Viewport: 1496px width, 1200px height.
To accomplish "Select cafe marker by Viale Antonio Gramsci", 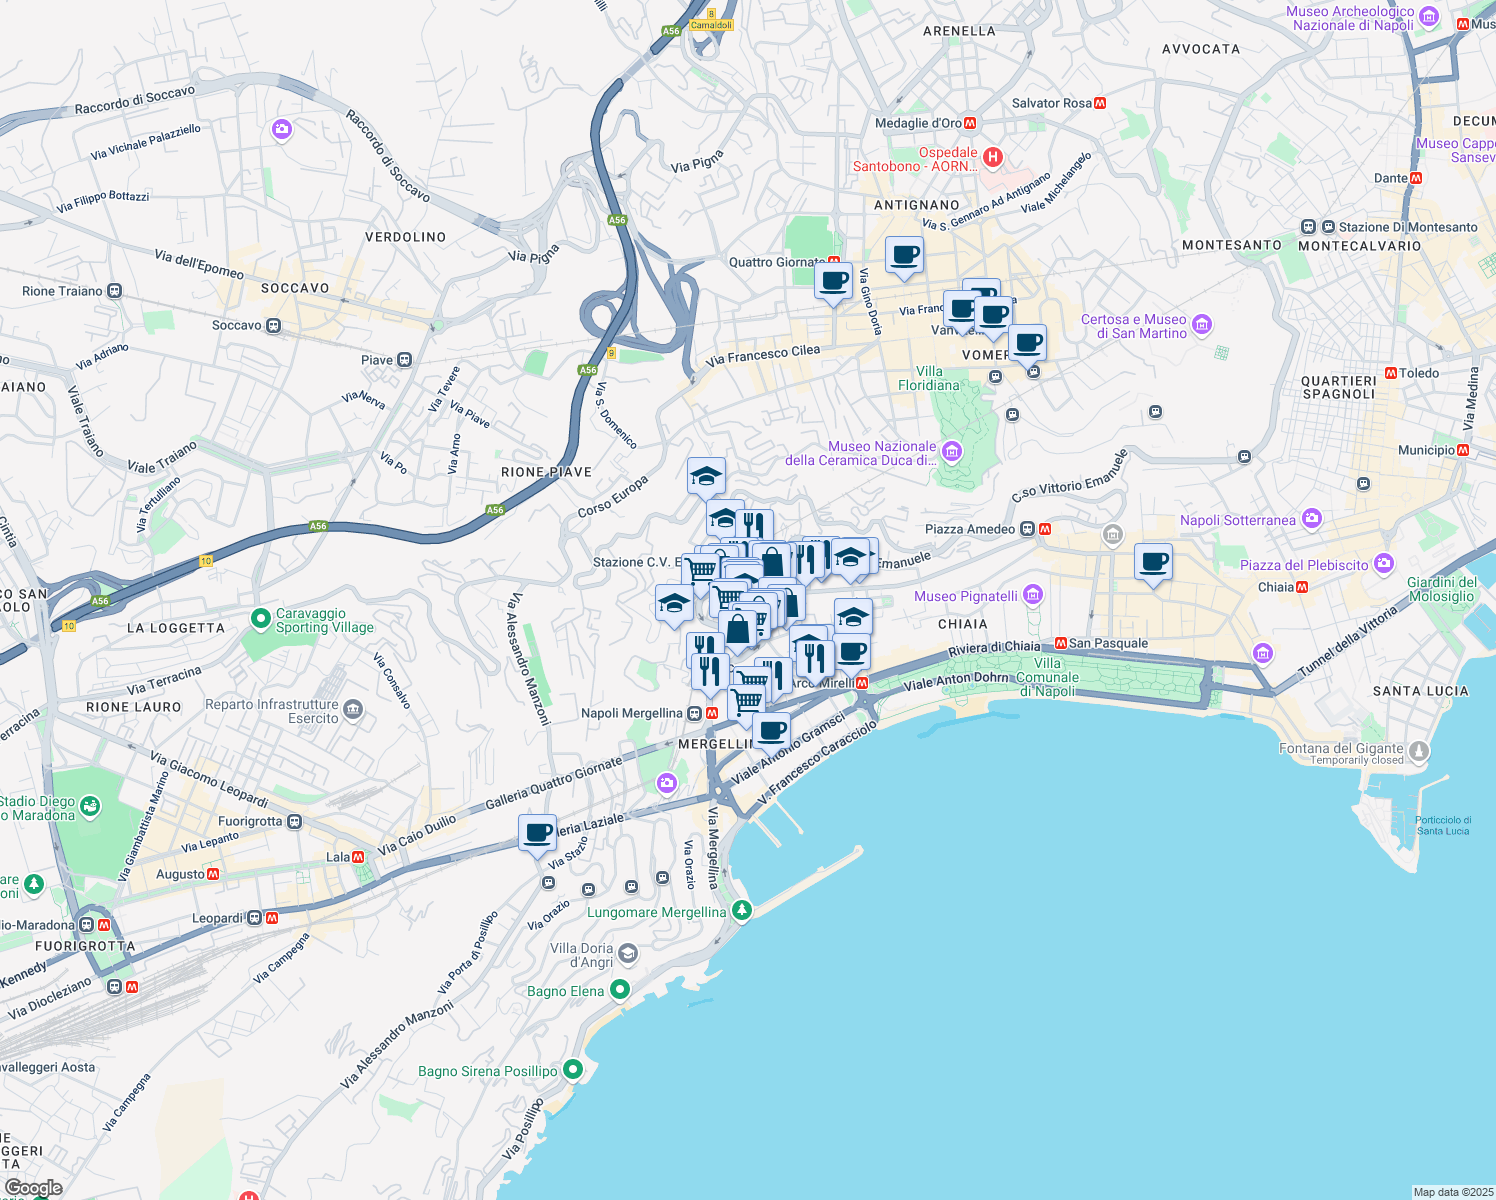I will click(771, 731).
